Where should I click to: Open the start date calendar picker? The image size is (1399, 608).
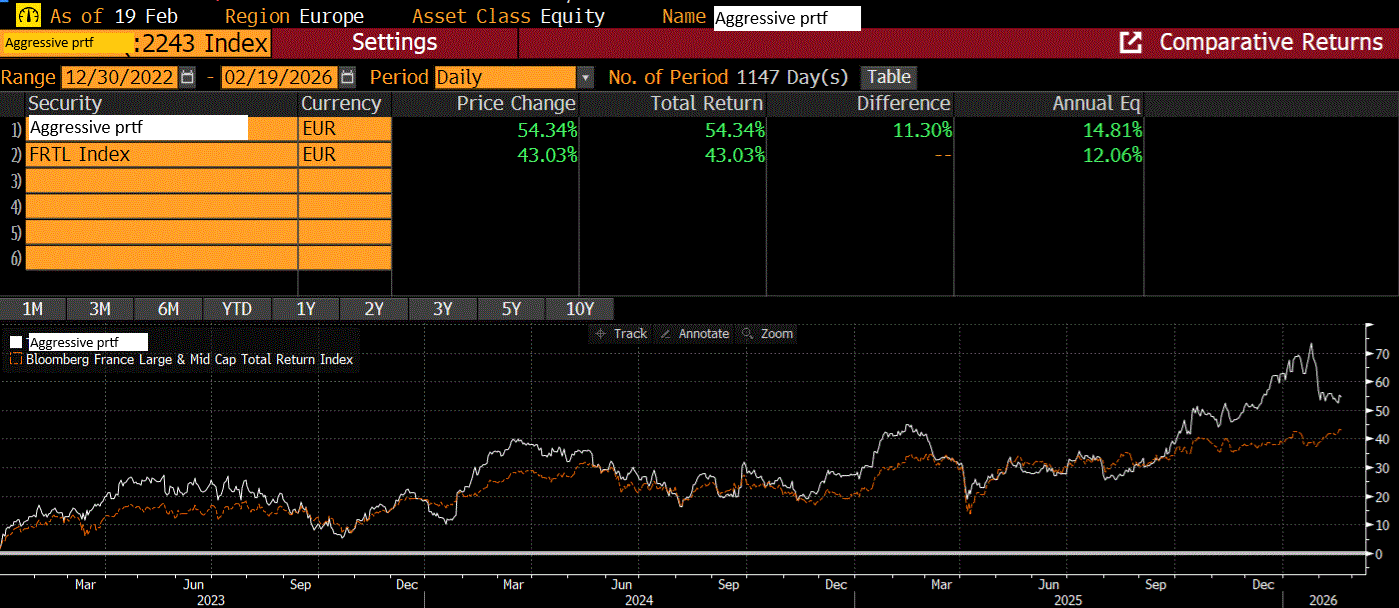(x=187, y=77)
